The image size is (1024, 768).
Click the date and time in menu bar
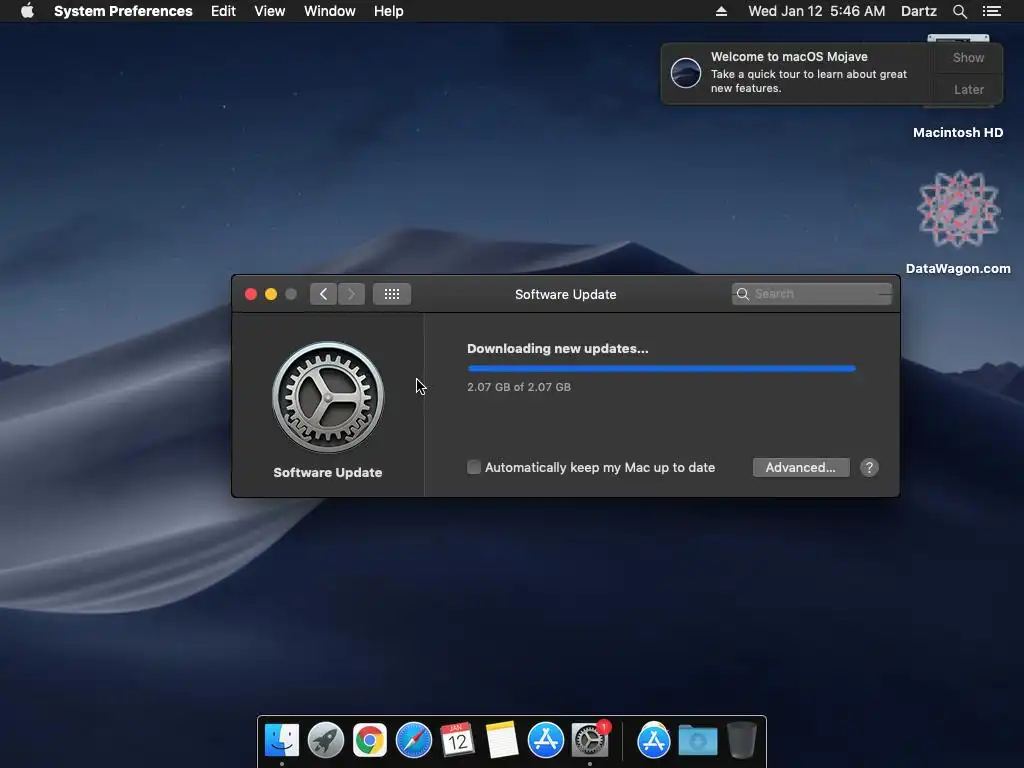pyautogui.click(x=816, y=11)
